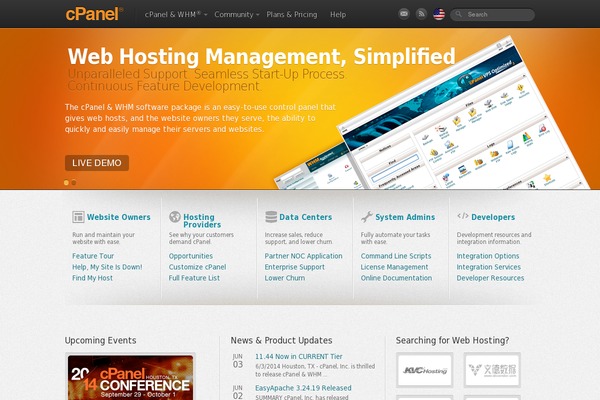Open the cPanel & WHM menu label
The height and width of the screenshot is (400, 600).
tap(173, 15)
